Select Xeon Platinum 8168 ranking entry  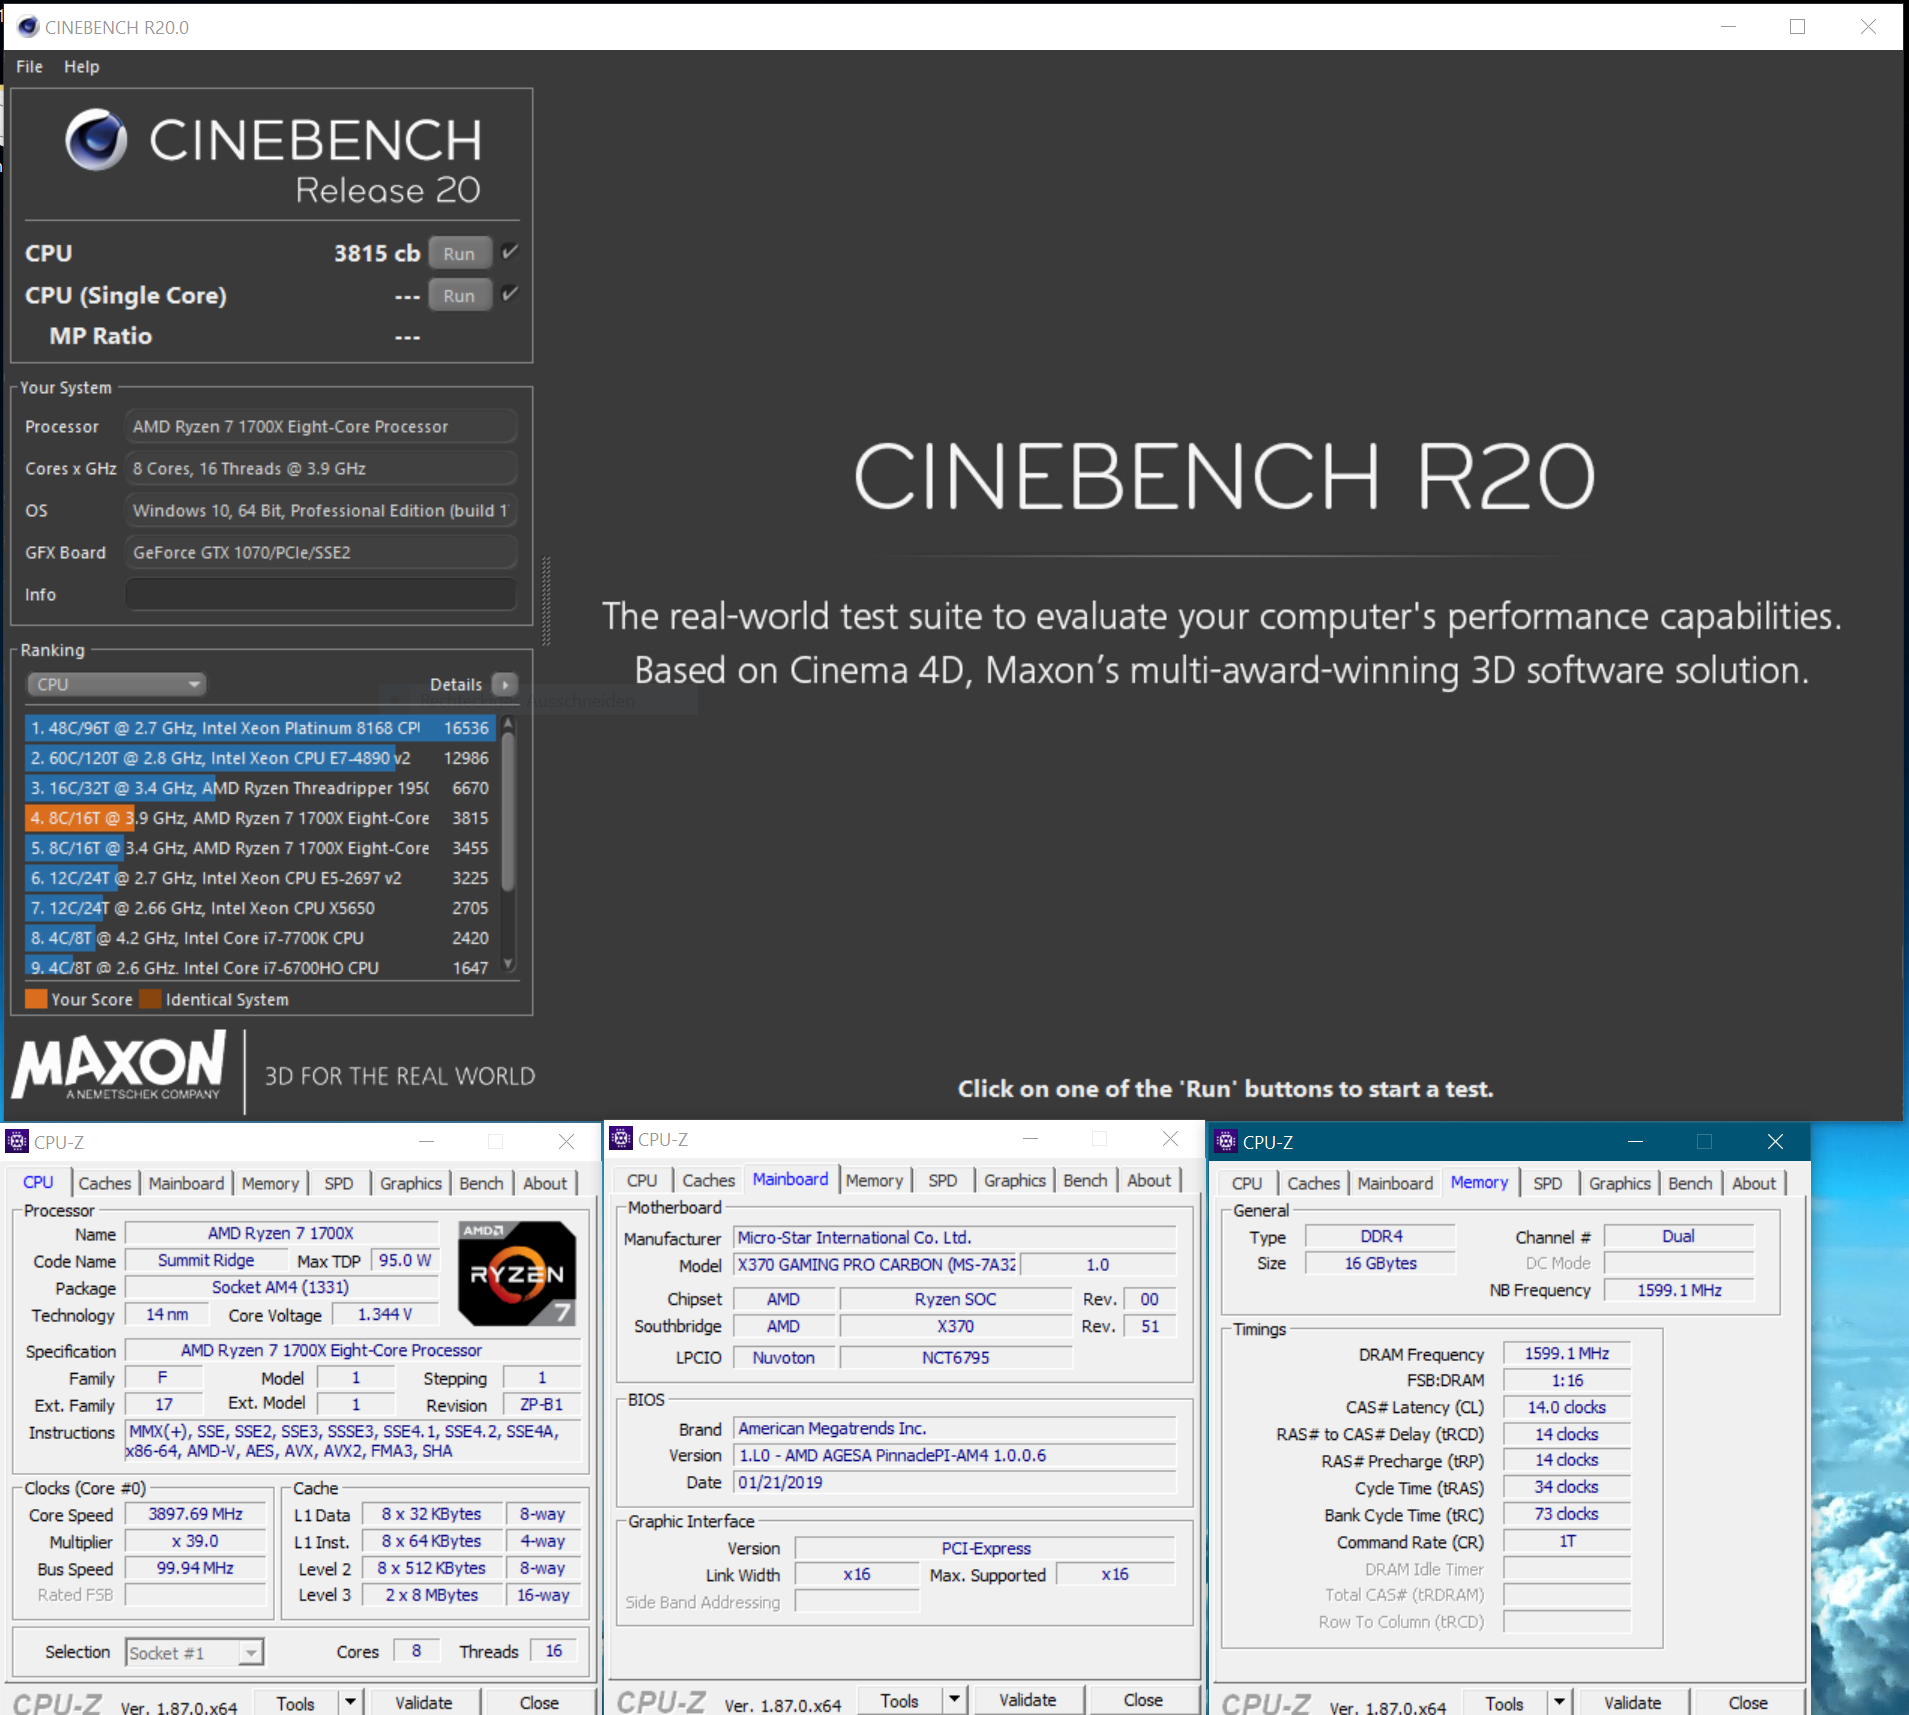pyautogui.click(x=260, y=728)
